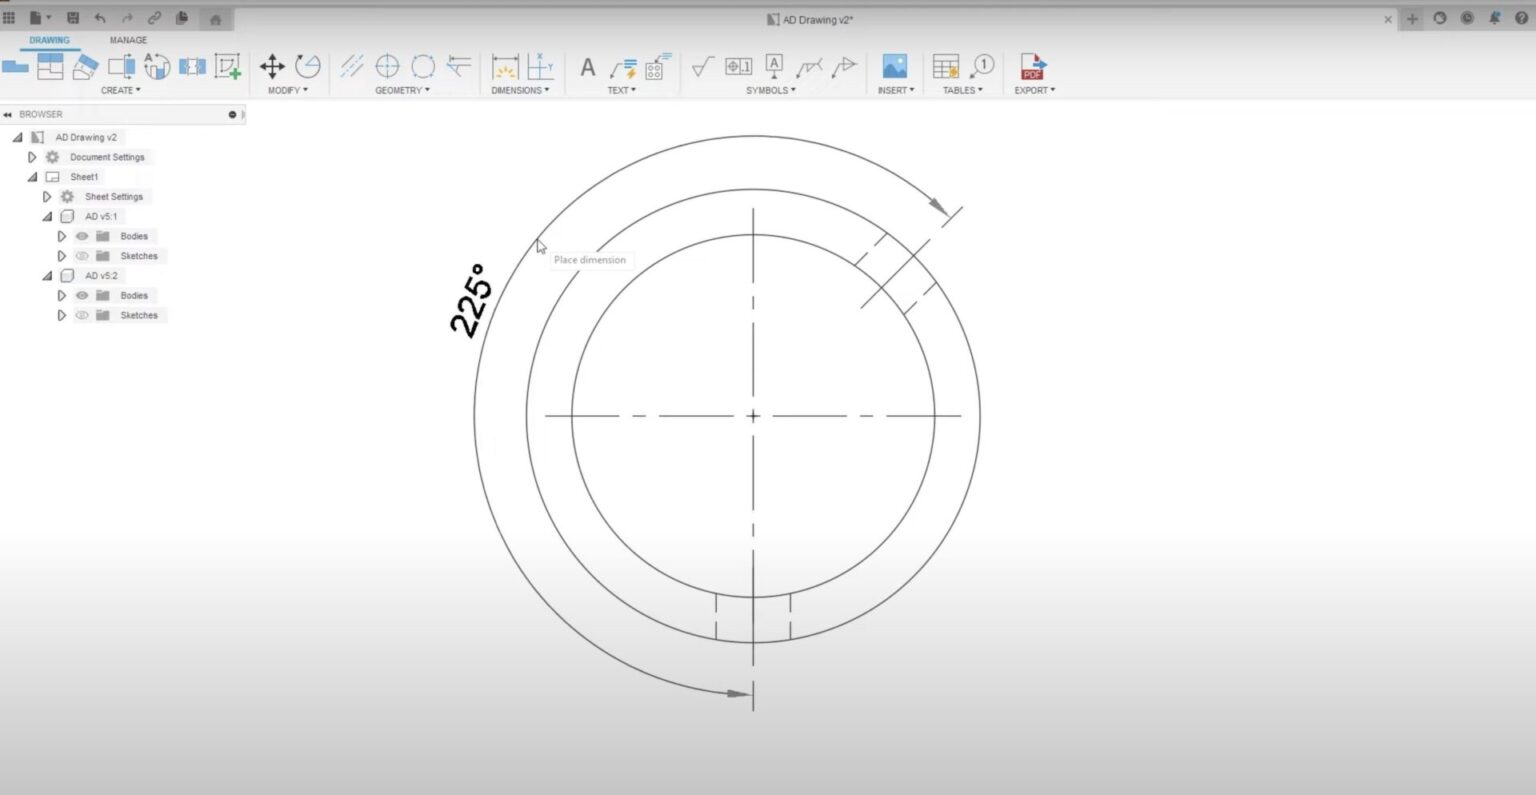The width and height of the screenshot is (1536, 795).
Task: Expand Document Settings in the browser
Action: coord(31,157)
